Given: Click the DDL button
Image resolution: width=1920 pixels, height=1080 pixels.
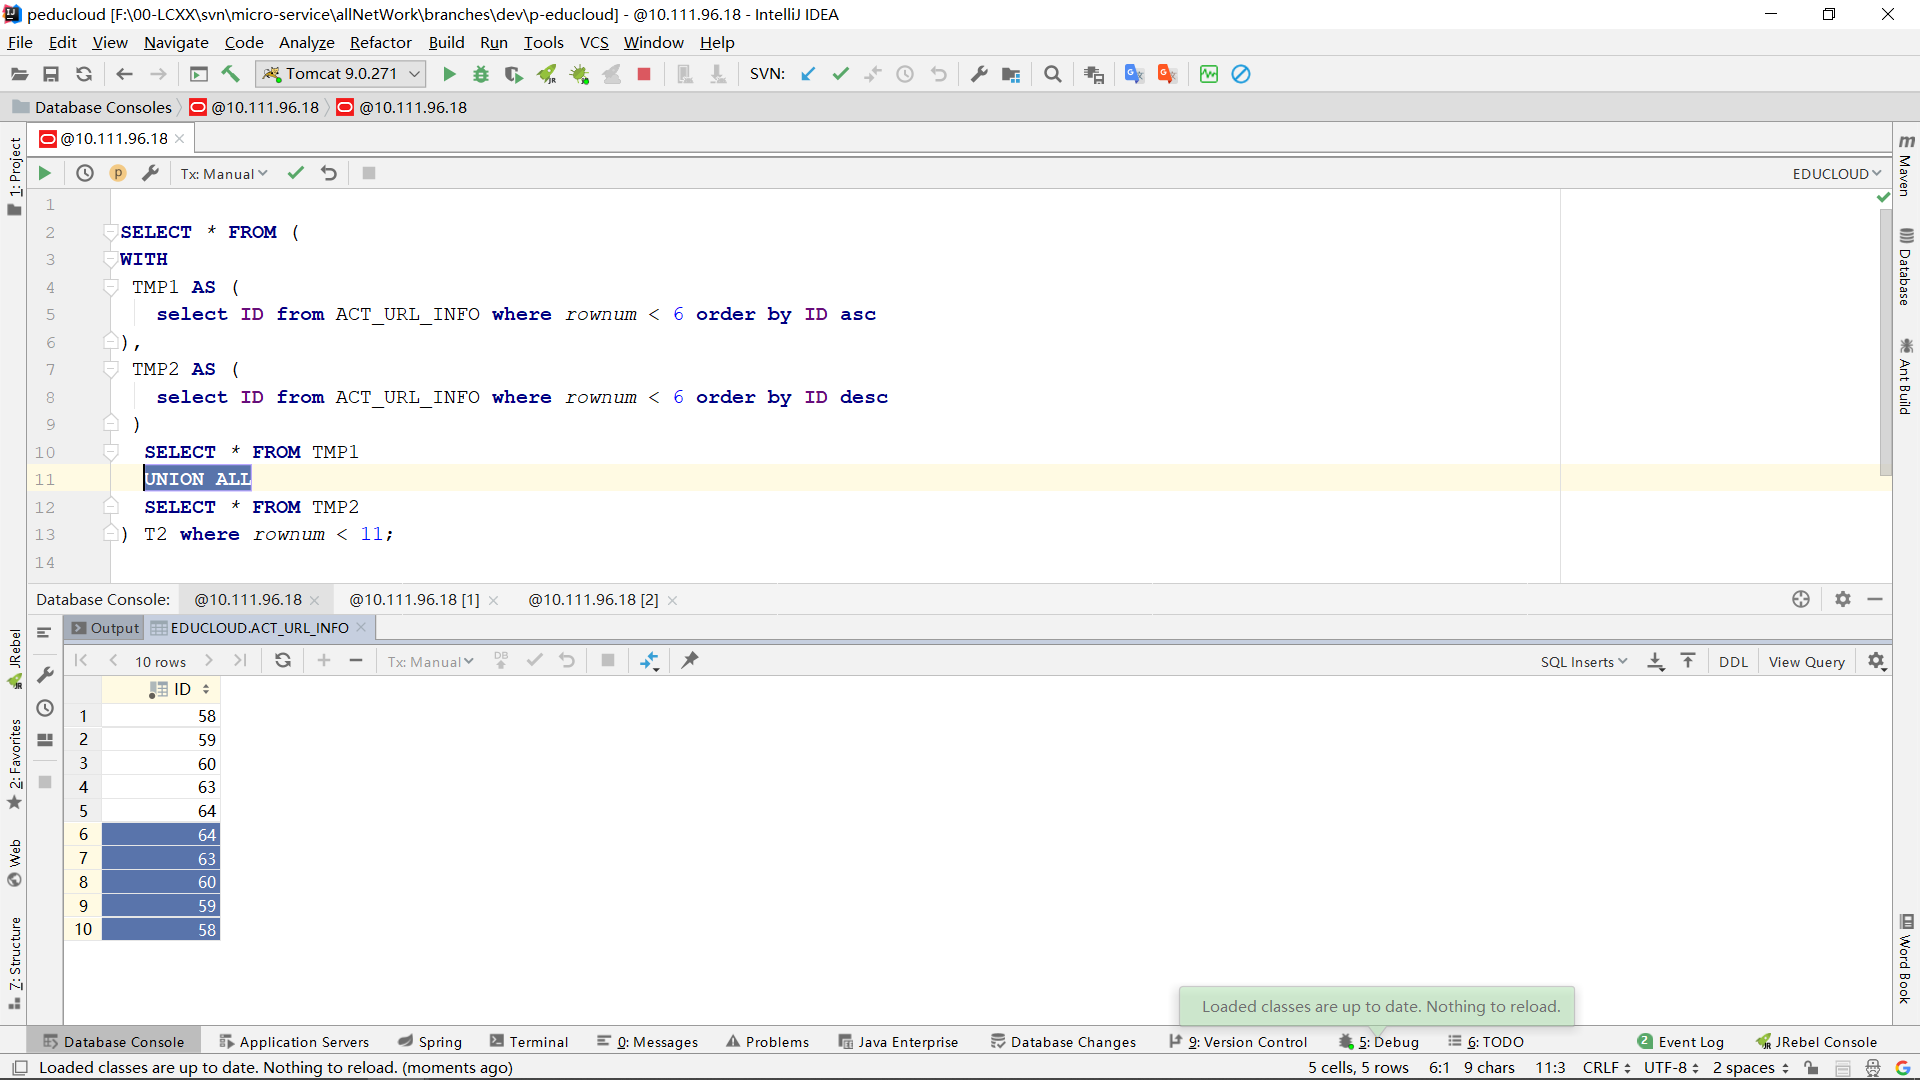Looking at the screenshot, I should pos(1733,662).
